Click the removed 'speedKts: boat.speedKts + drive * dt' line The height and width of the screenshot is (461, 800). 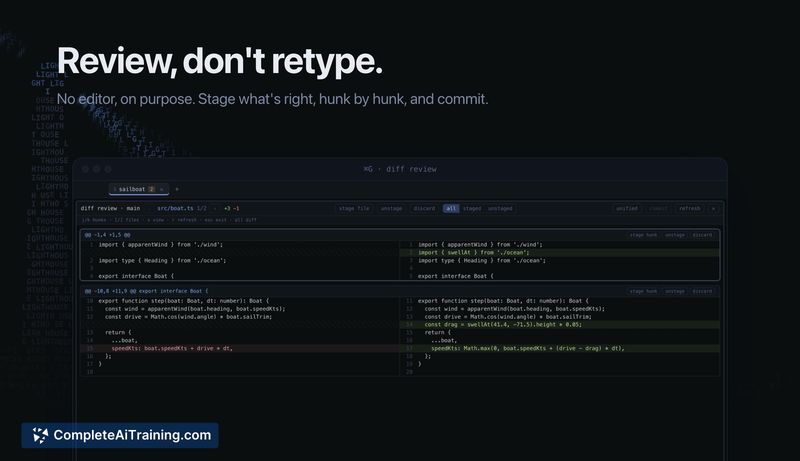tap(240, 348)
